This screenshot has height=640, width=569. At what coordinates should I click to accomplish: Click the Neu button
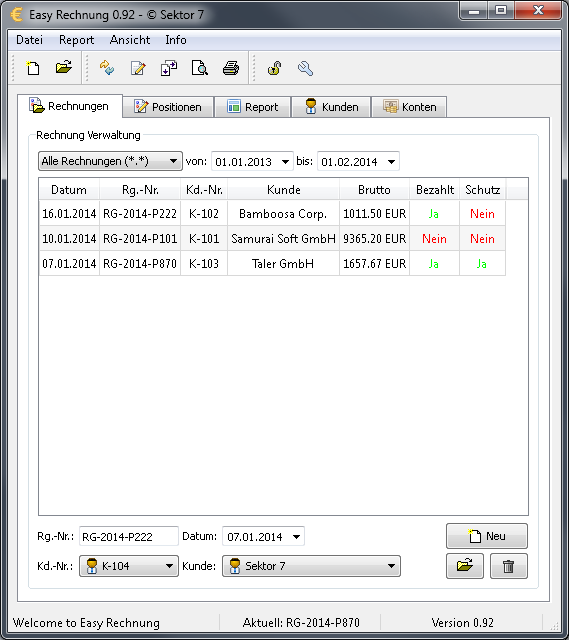pyautogui.click(x=487, y=536)
